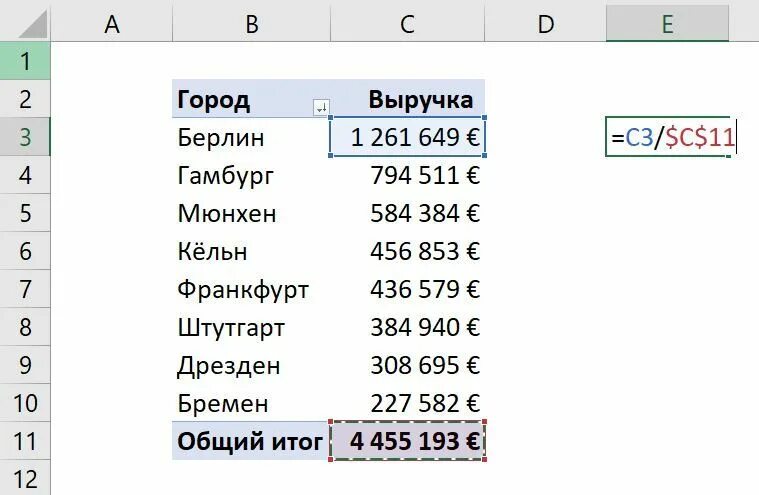759x495 pixels.
Task: Select row 4 header
Action: click(25, 175)
